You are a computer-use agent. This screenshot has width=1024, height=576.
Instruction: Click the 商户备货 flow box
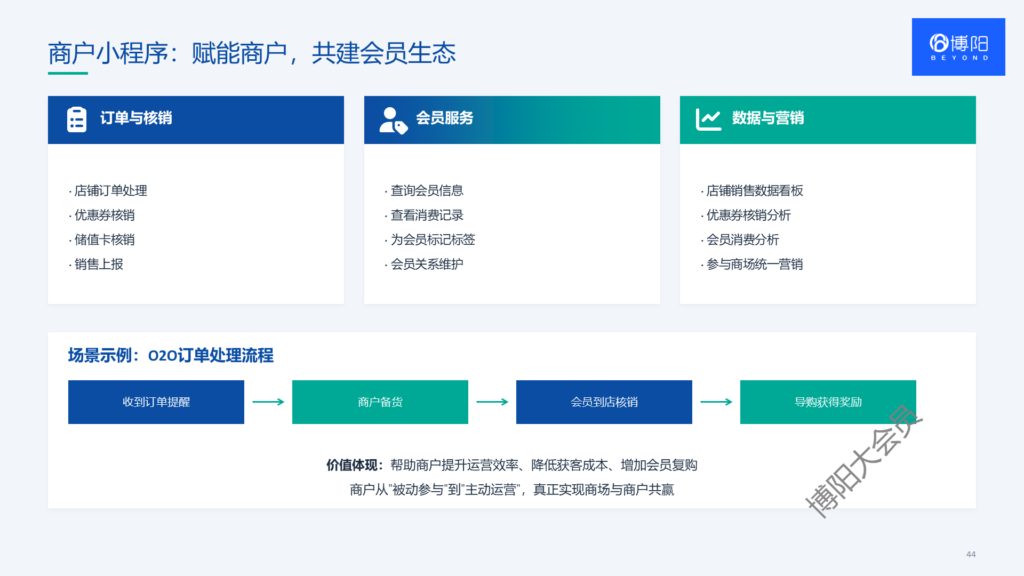tap(380, 402)
